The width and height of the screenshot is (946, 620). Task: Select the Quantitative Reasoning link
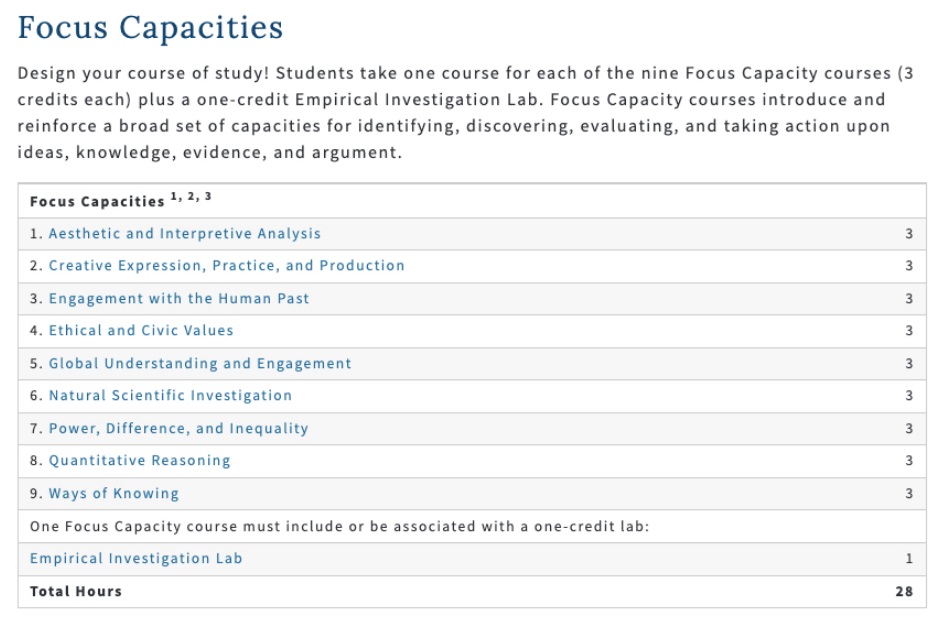pos(139,461)
